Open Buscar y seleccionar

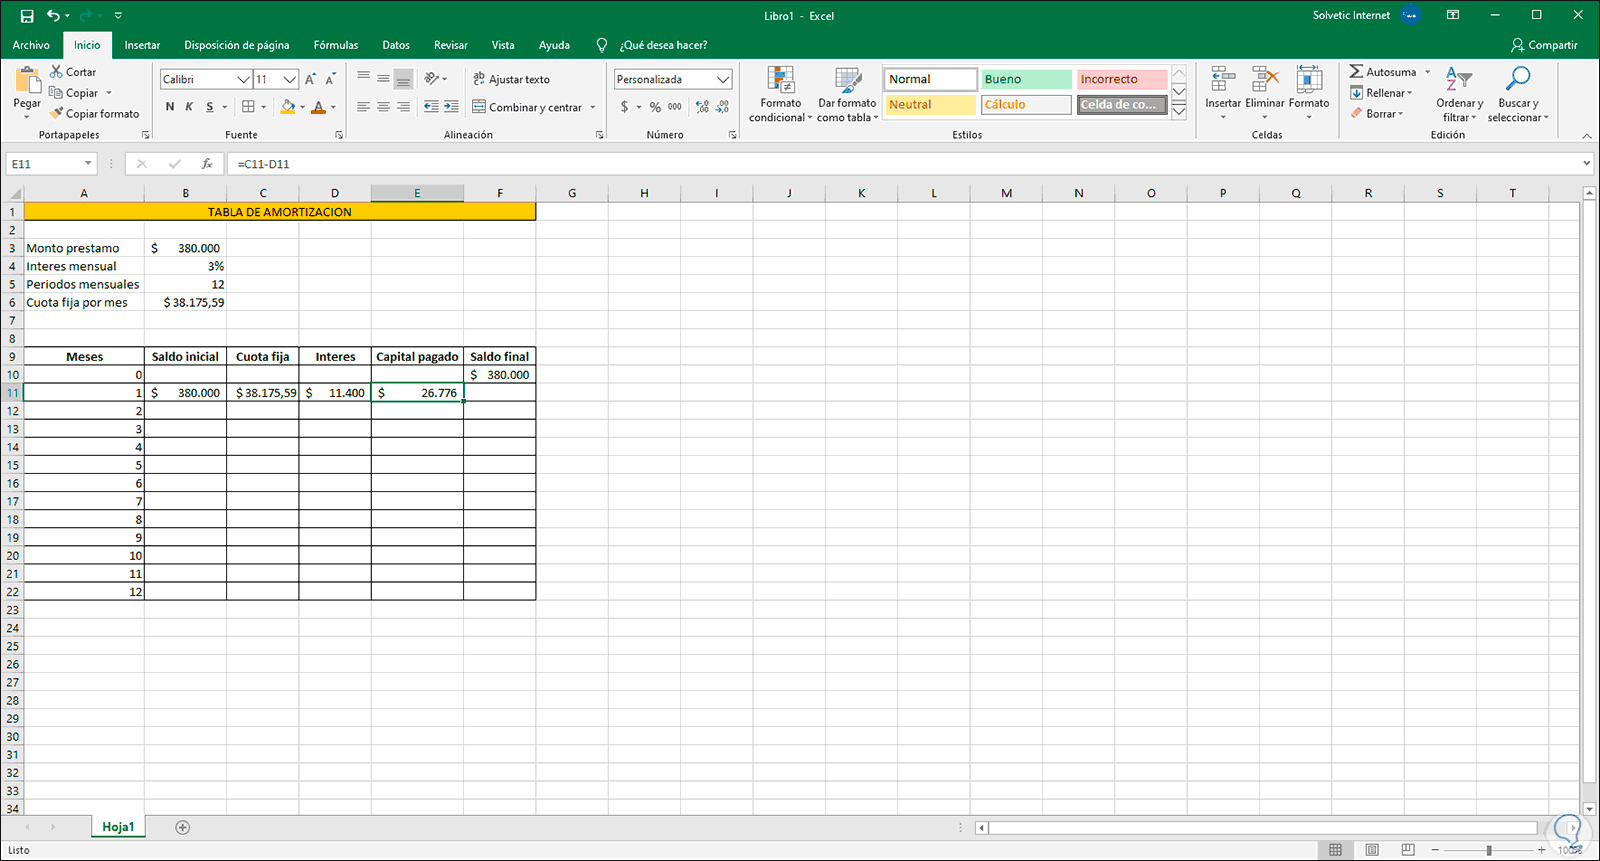[x=1518, y=94]
